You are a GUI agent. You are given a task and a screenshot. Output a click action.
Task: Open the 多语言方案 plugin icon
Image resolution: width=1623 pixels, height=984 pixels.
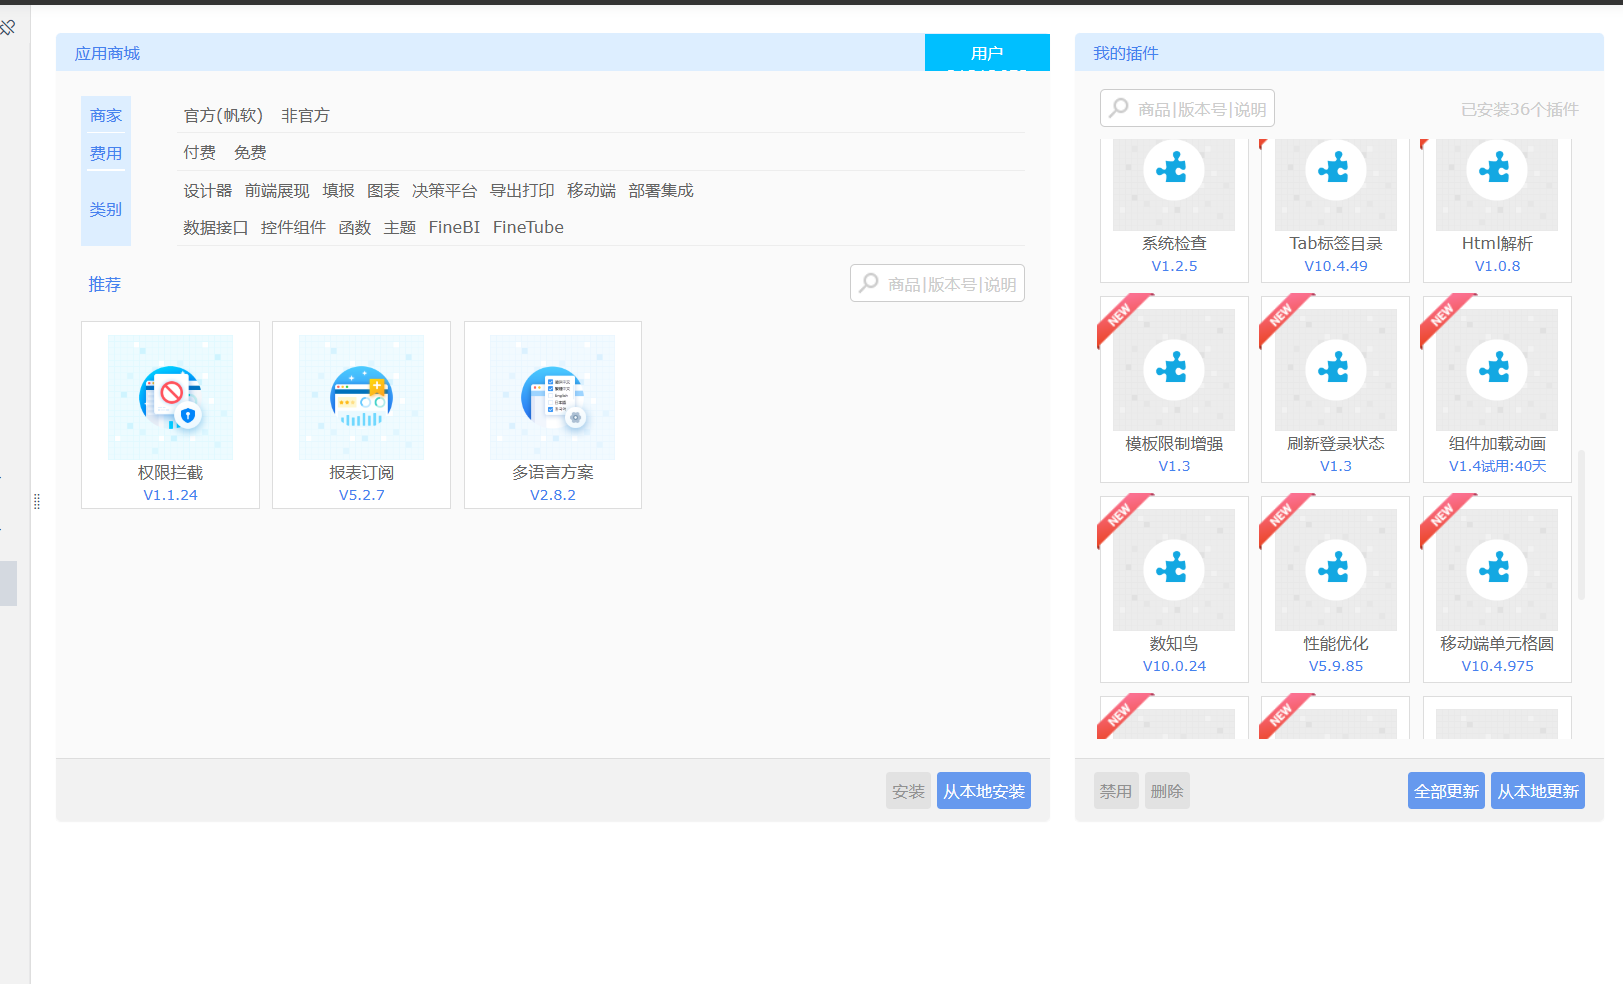click(552, 397)
